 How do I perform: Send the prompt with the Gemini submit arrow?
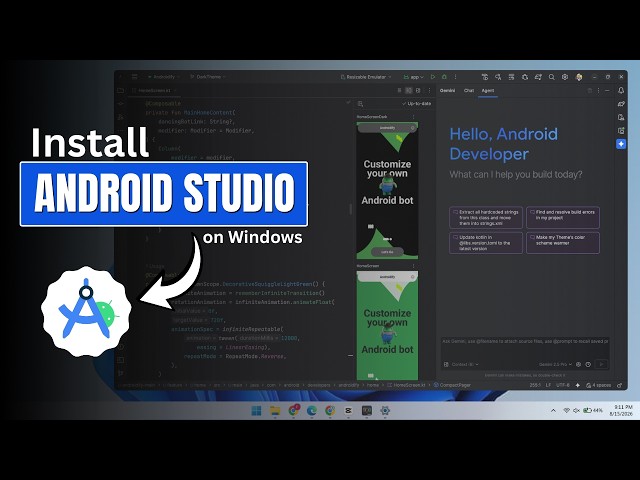point(601,364)
